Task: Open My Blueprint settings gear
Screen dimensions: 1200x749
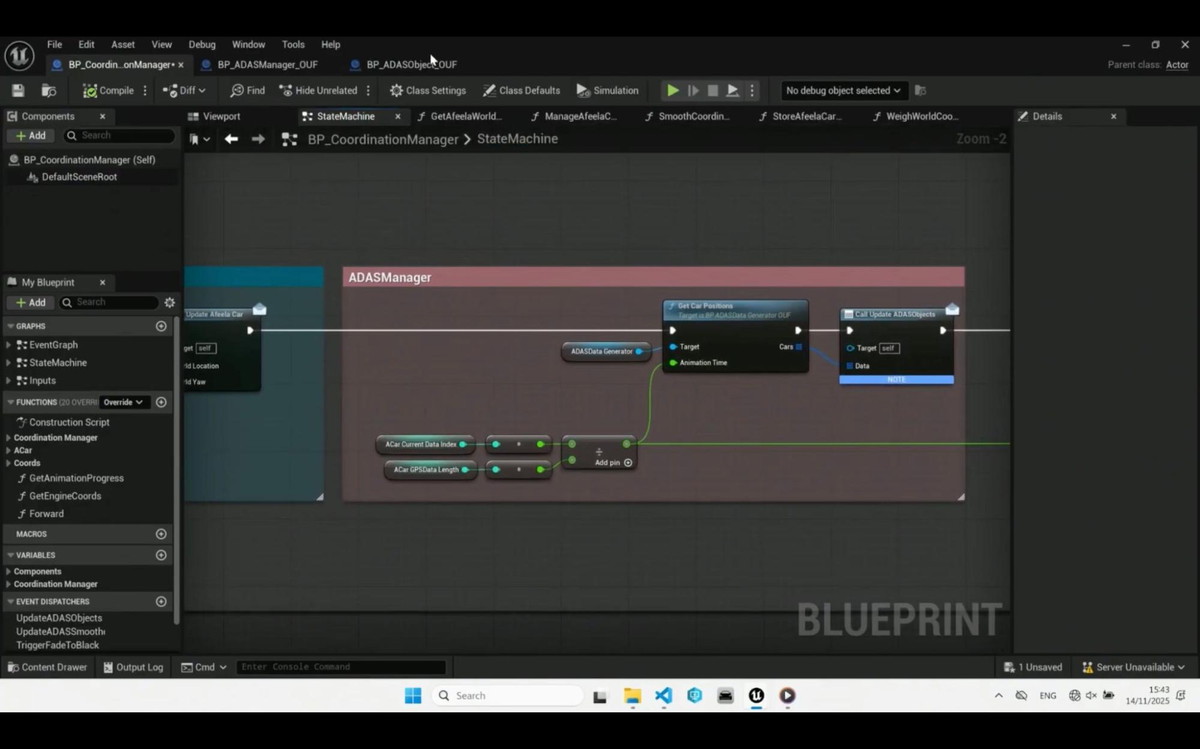Action: pos(169,302)
